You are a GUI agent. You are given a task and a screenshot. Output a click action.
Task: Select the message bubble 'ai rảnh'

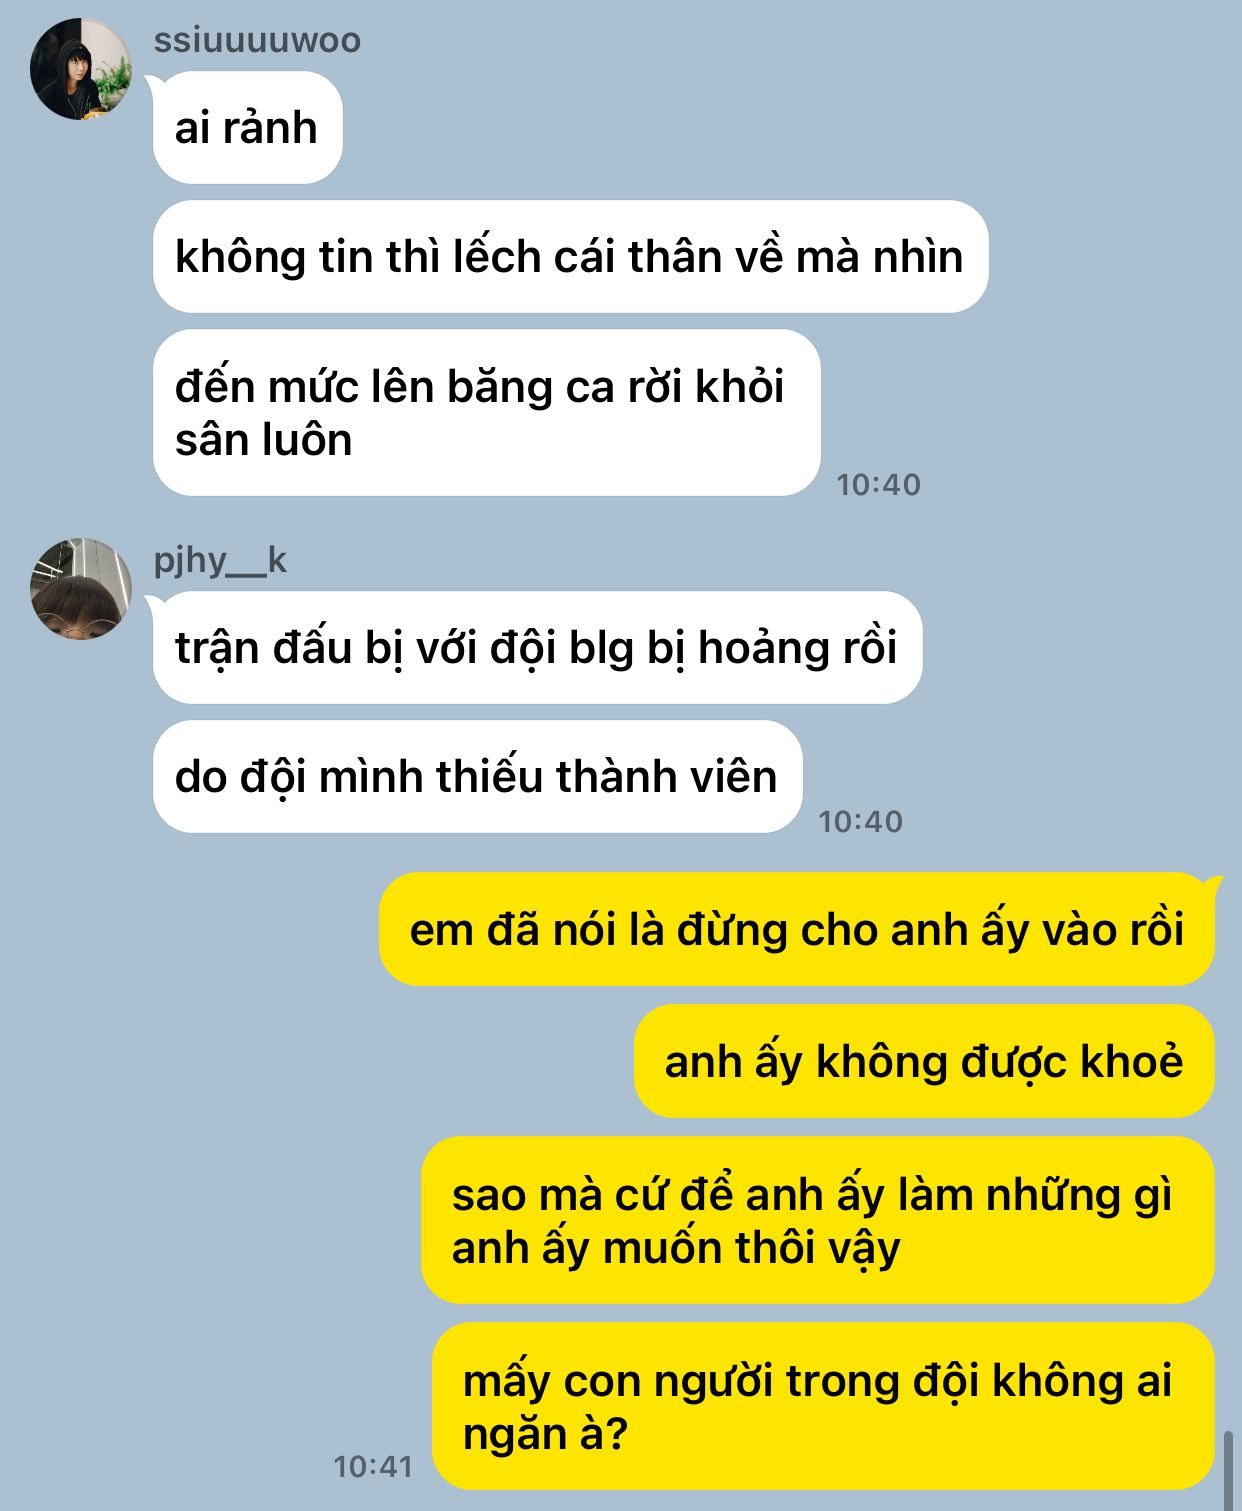(x=247, y=128)
